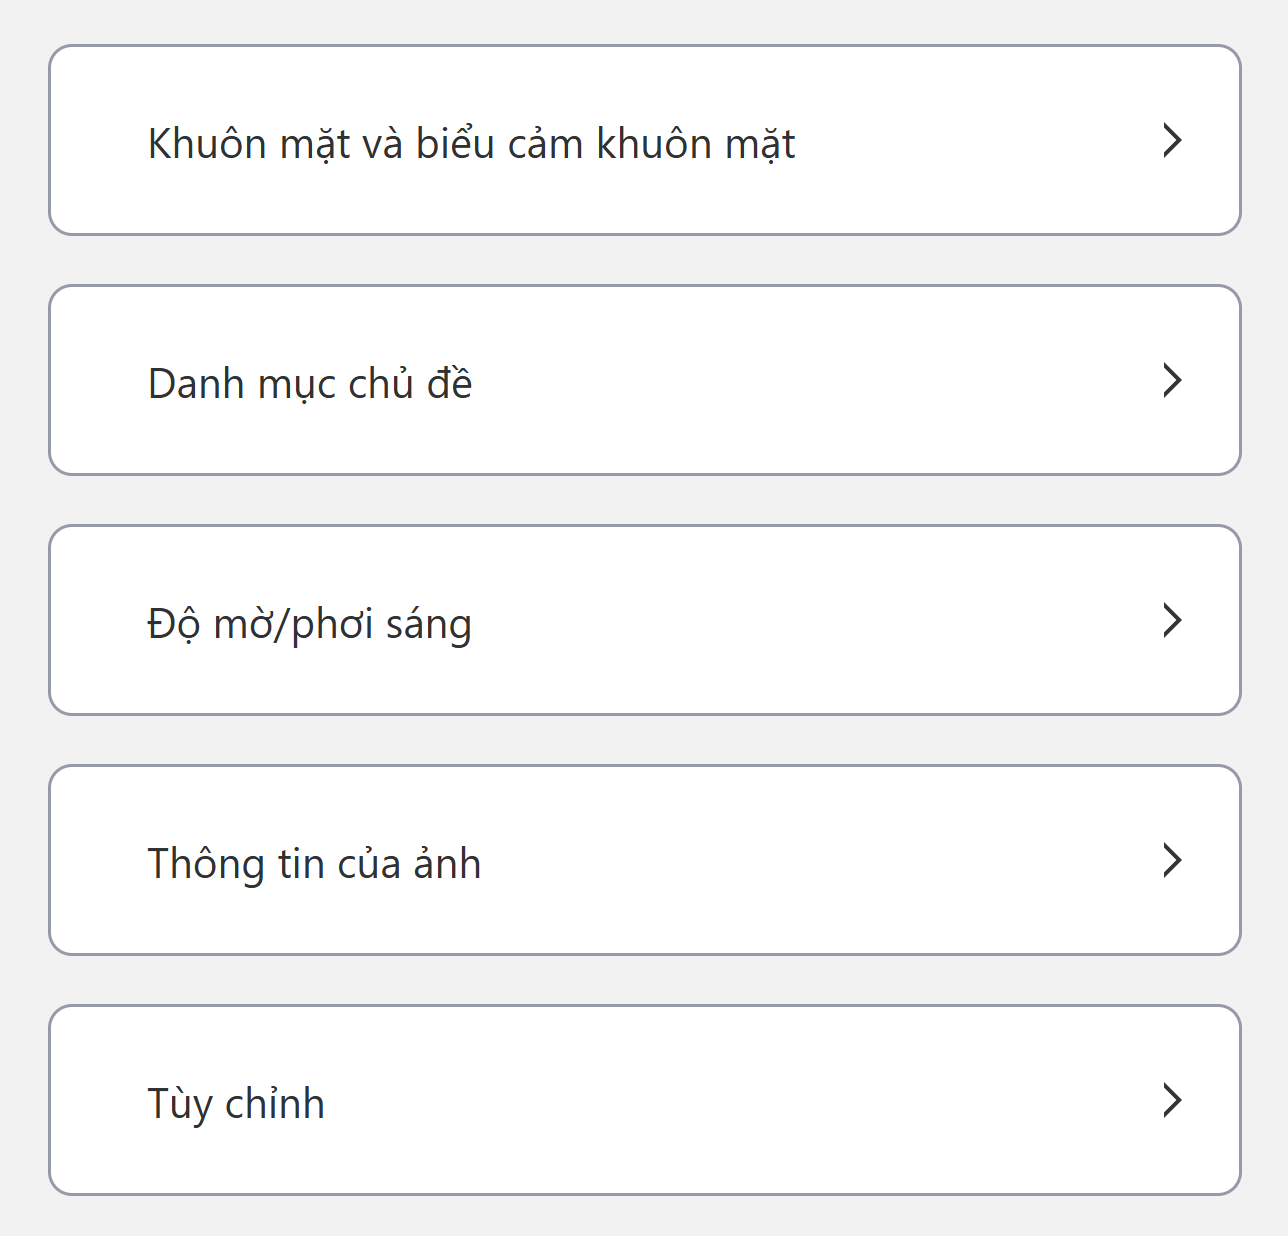Select the Tùy chỉnh label text
This screenshot has width=1288, height=1236.
[x=236, y=1104]
